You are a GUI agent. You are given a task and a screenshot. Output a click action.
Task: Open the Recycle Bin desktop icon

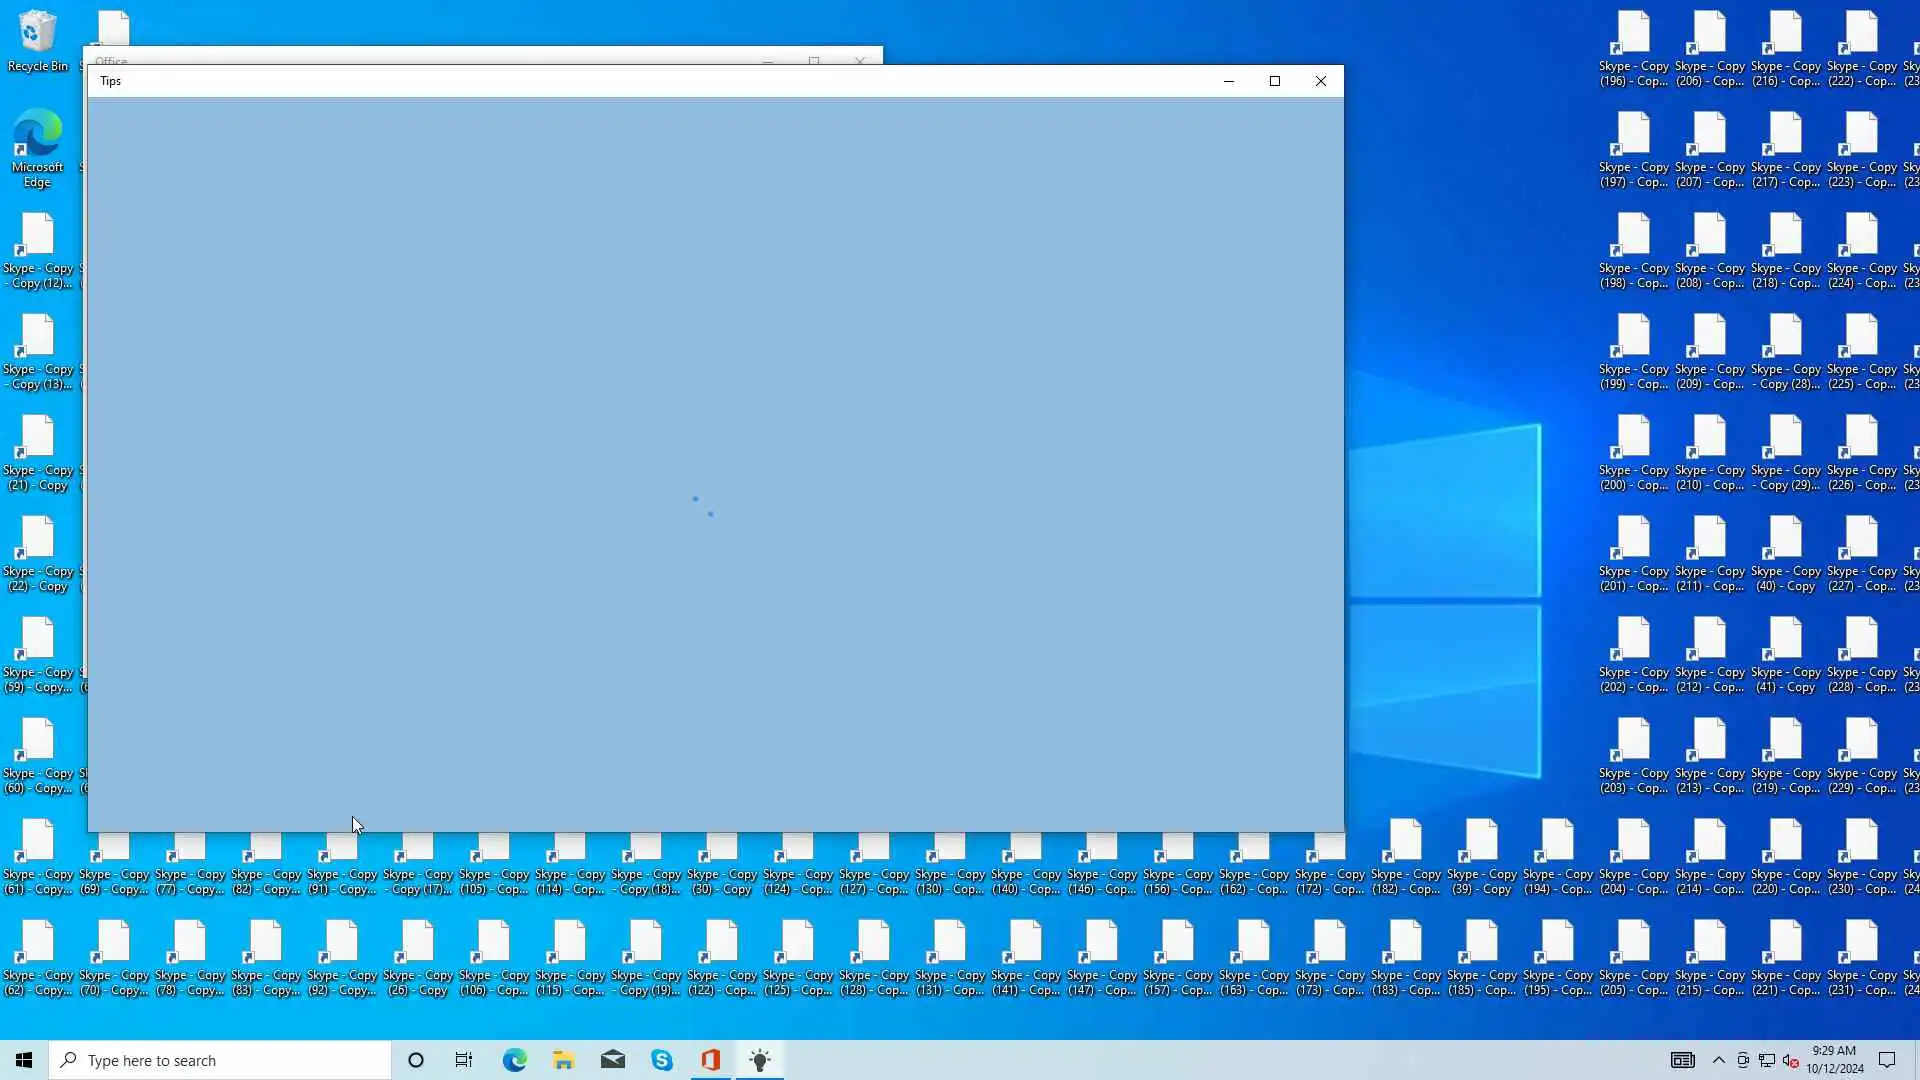click(38, 40)
